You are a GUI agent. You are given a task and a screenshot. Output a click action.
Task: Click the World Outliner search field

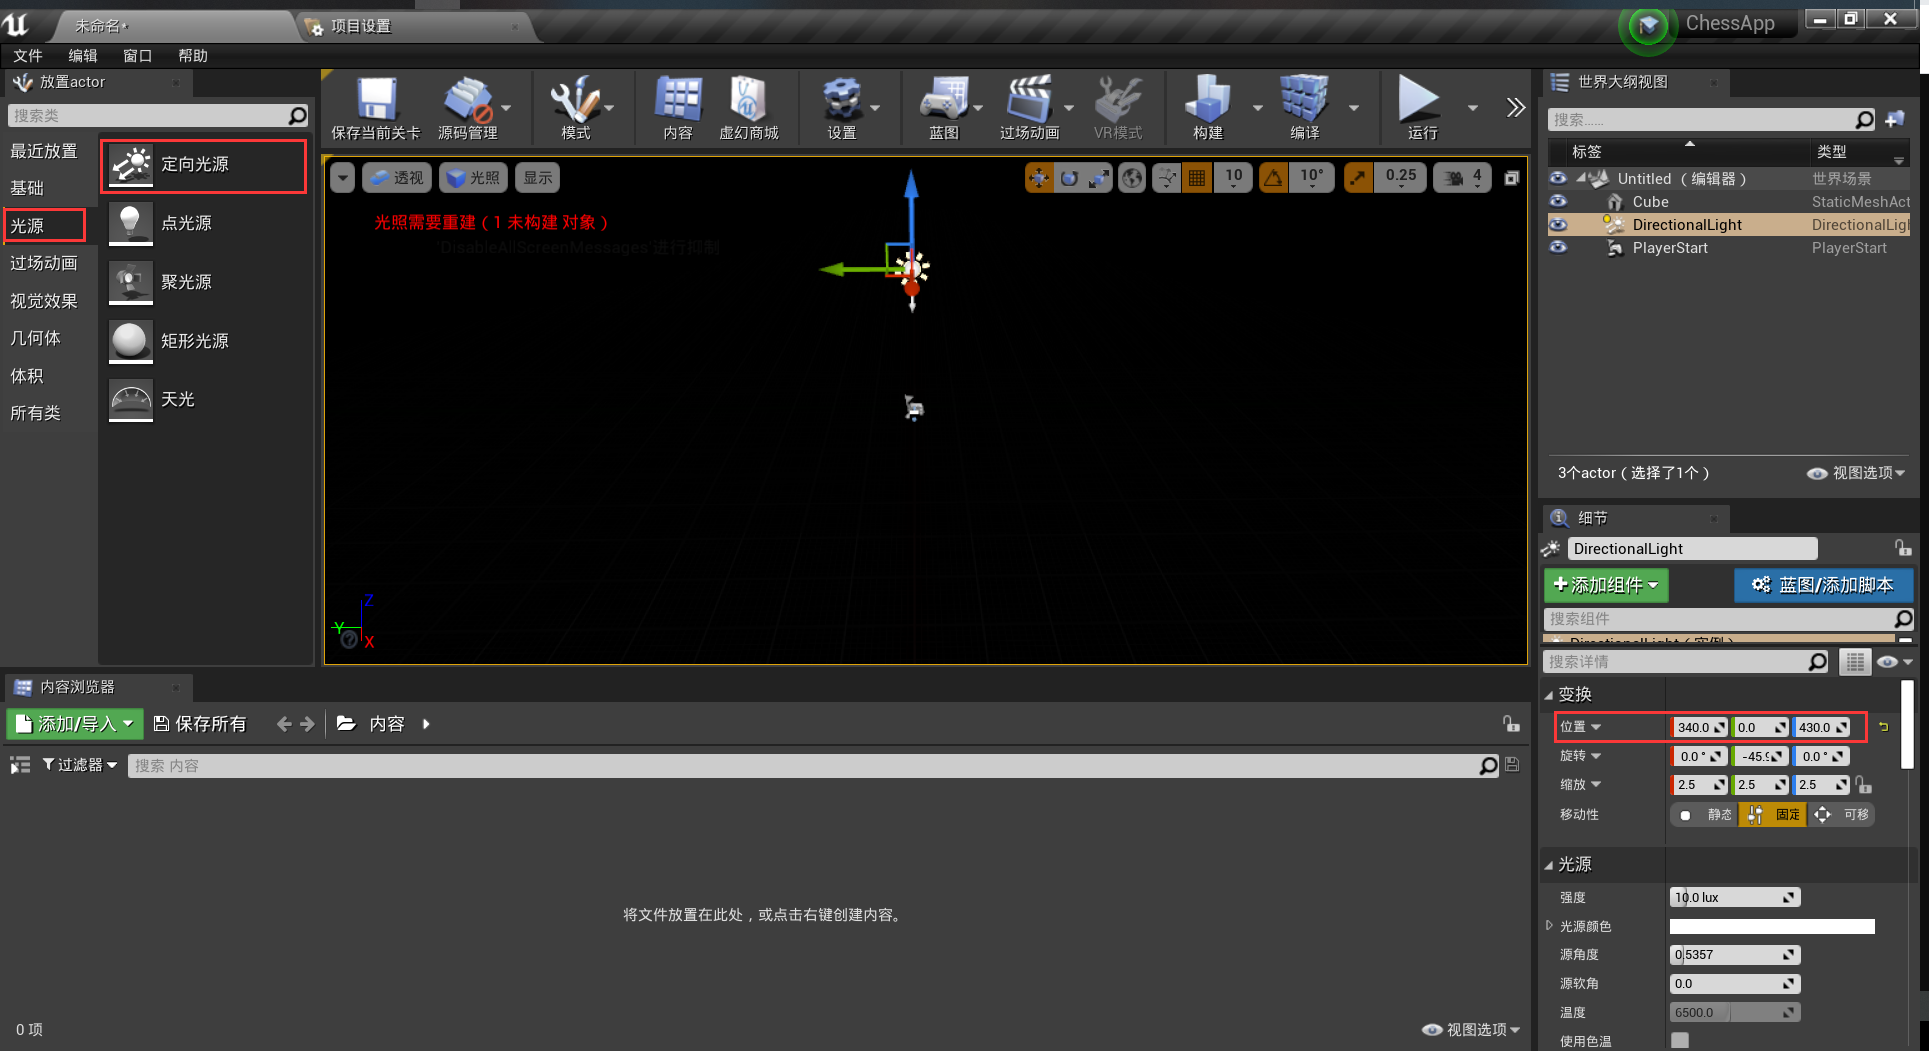1700,120
